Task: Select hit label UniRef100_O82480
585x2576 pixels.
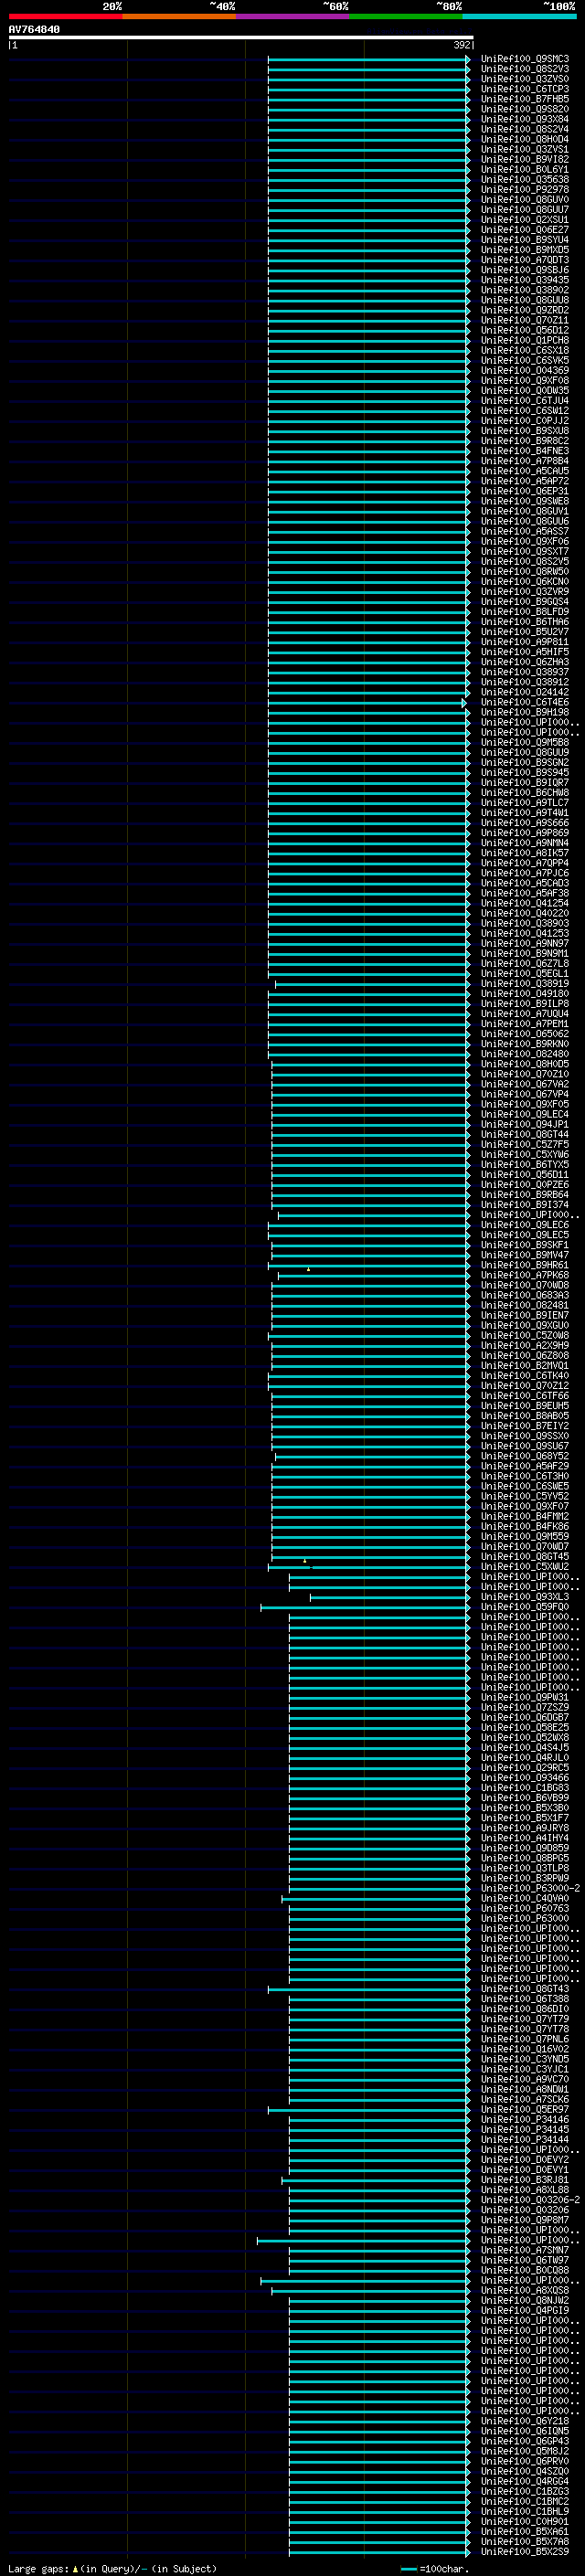Action: [x=524, y=1054]
